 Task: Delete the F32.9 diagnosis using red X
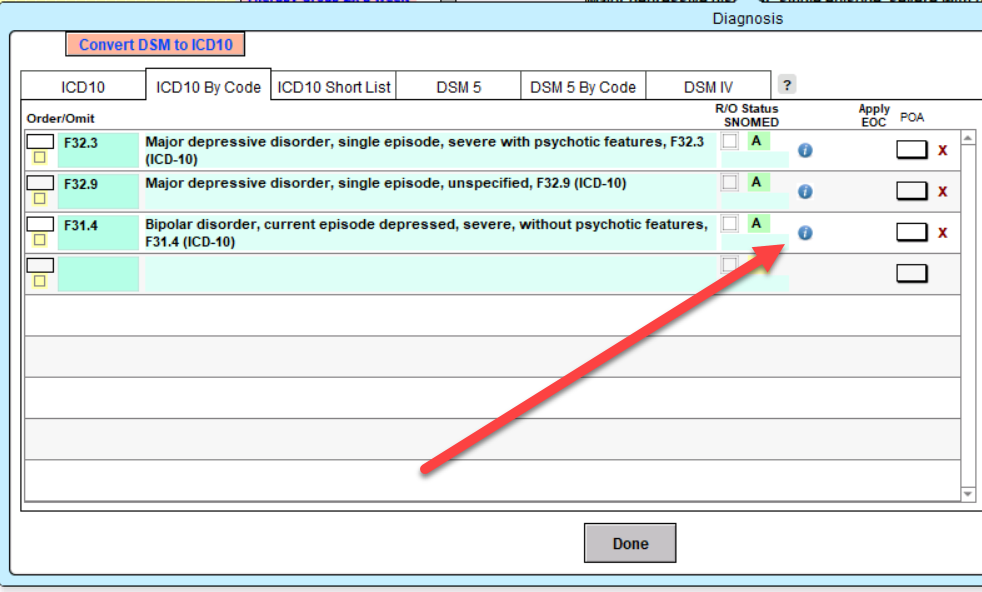coord(942,191)
